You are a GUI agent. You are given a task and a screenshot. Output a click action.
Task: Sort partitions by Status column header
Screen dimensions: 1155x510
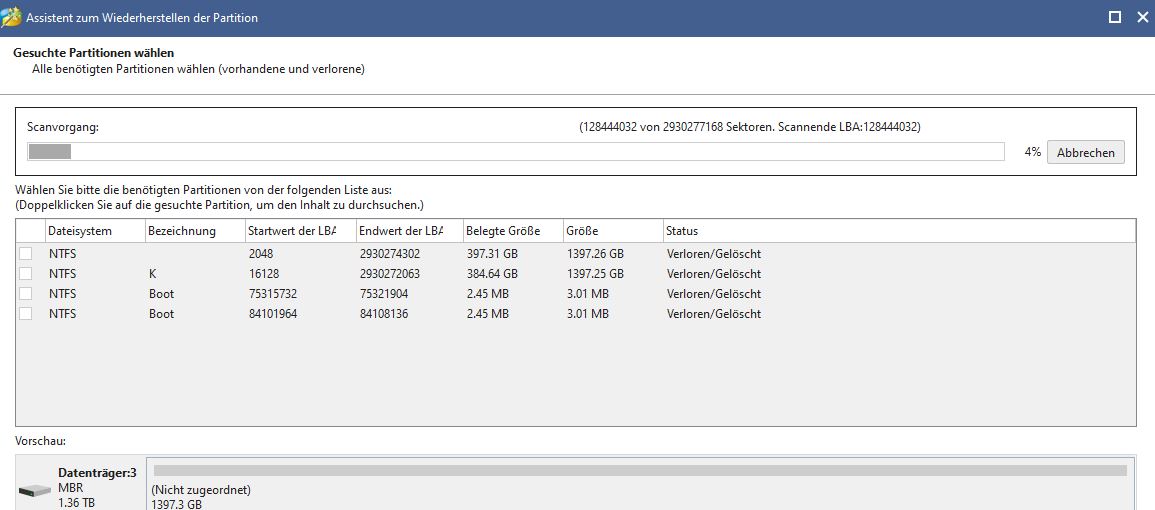pyautogui.click(x=898, y=231)
